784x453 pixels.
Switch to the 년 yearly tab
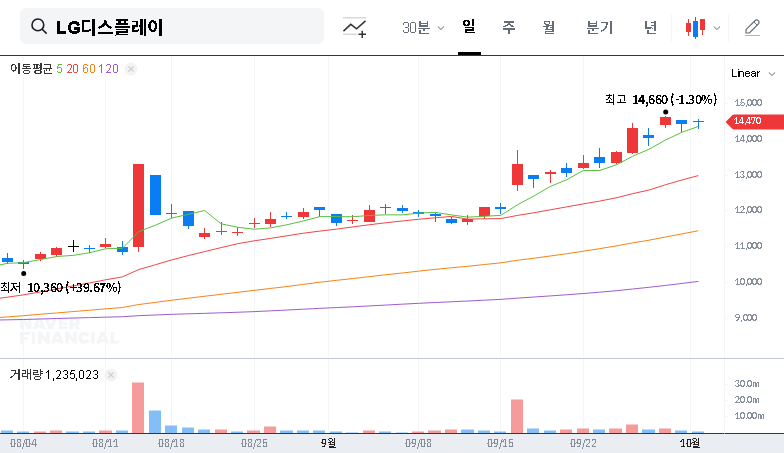pyautogui.click(x=650, y=27)
